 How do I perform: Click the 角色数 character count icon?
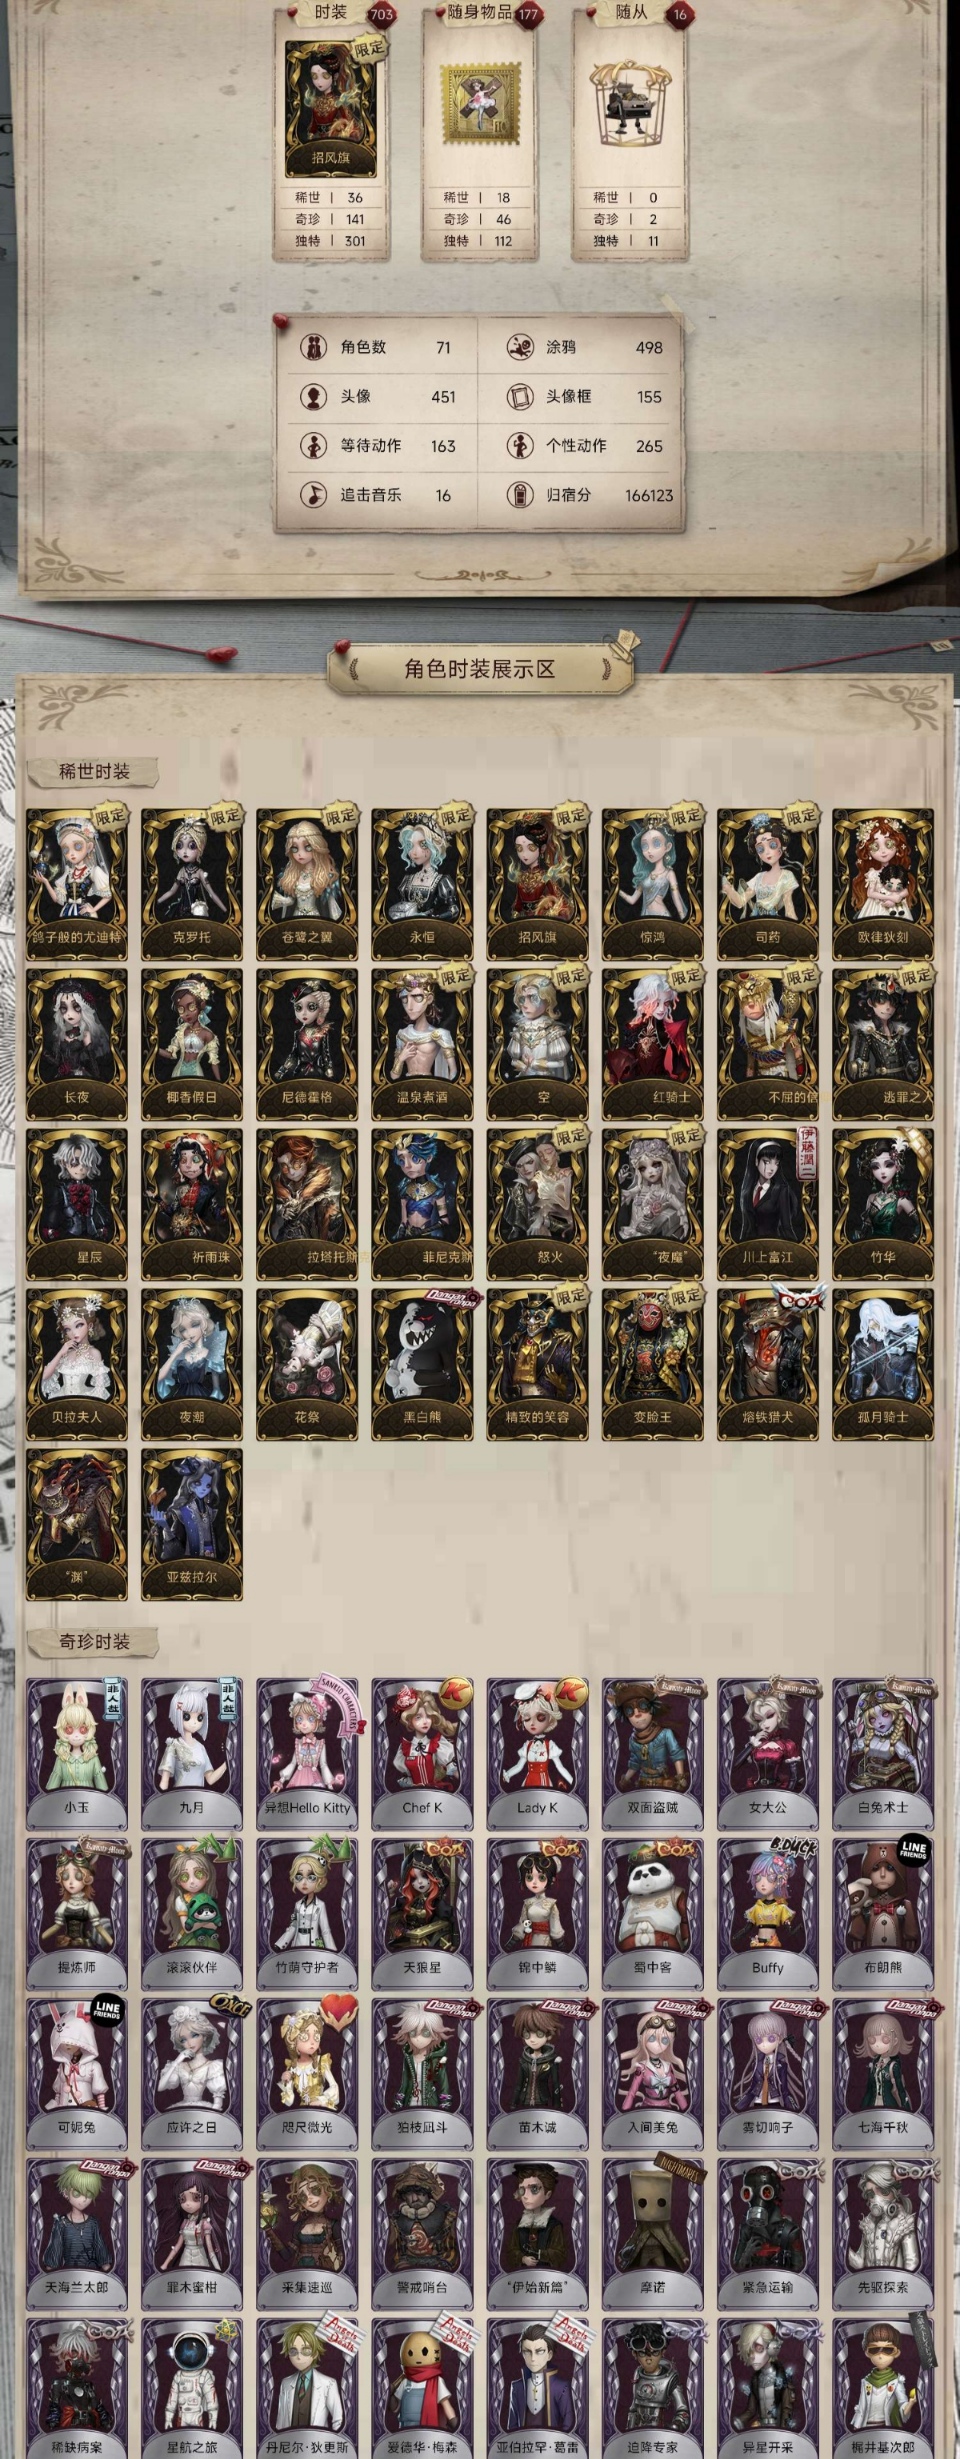pyautogui.click(x=314, y=347)
